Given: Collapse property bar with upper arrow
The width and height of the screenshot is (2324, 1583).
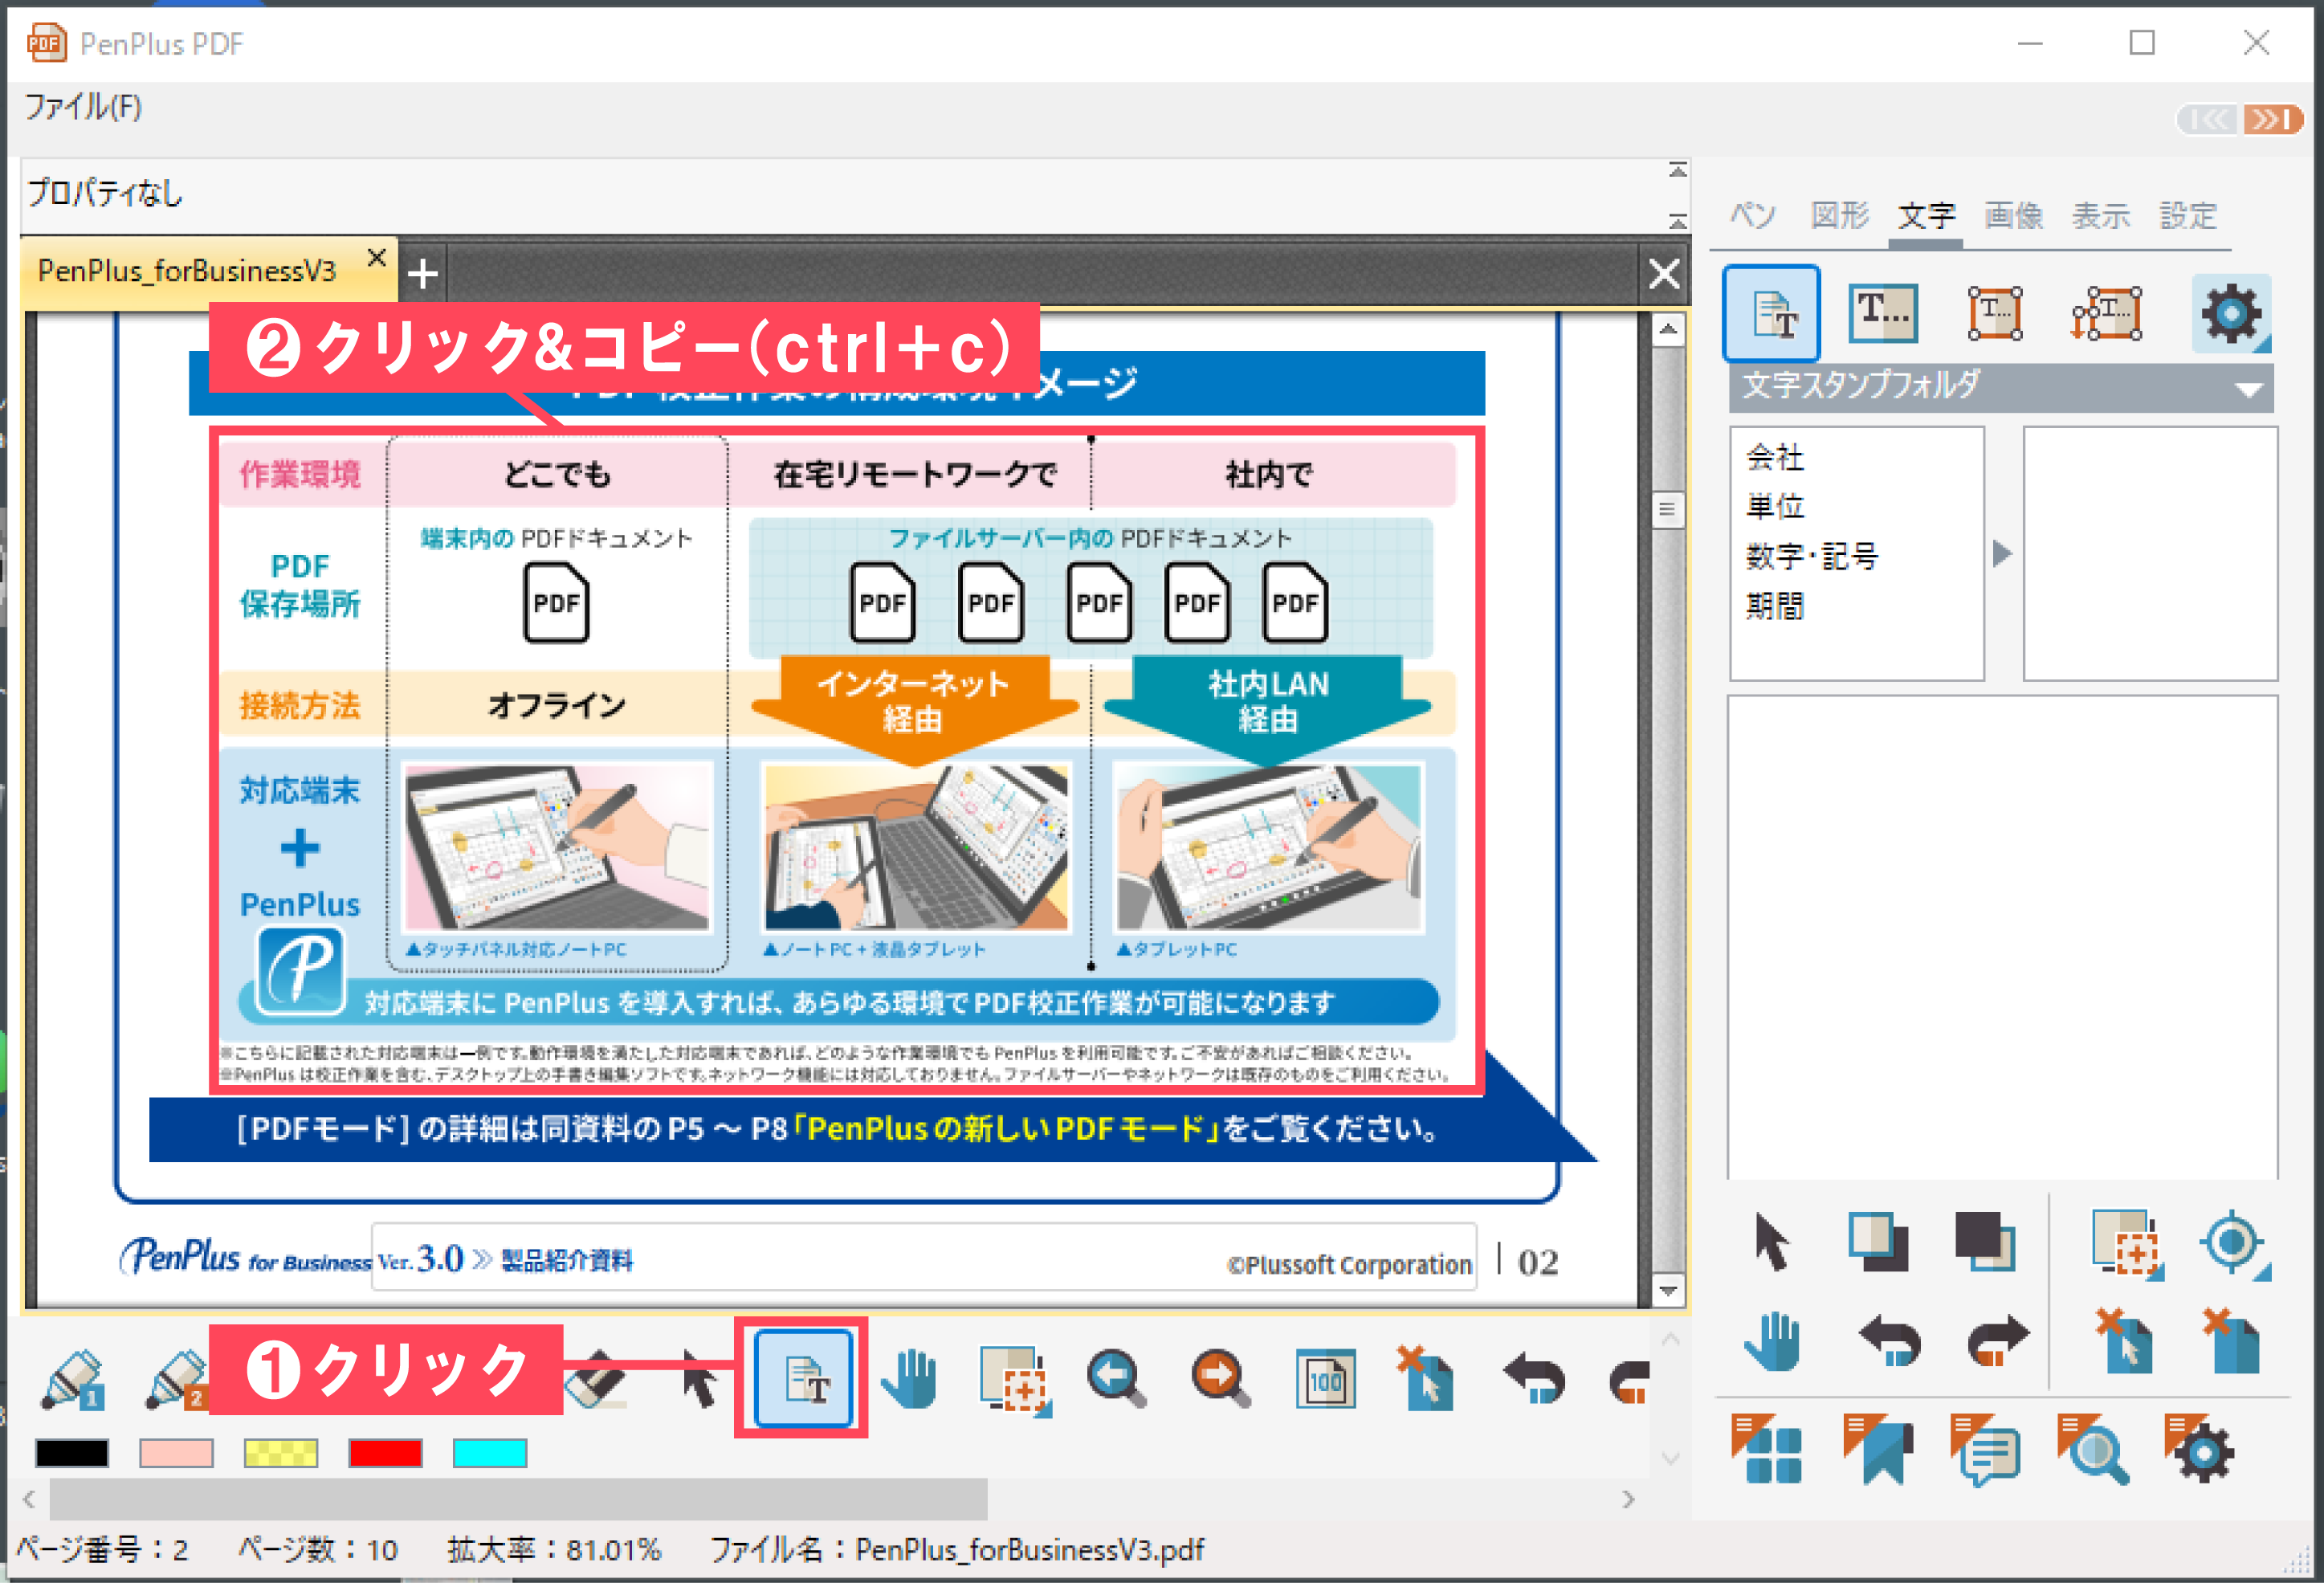Looking at the screenshot, I should pyautogui.click(x=1678, y=171).
